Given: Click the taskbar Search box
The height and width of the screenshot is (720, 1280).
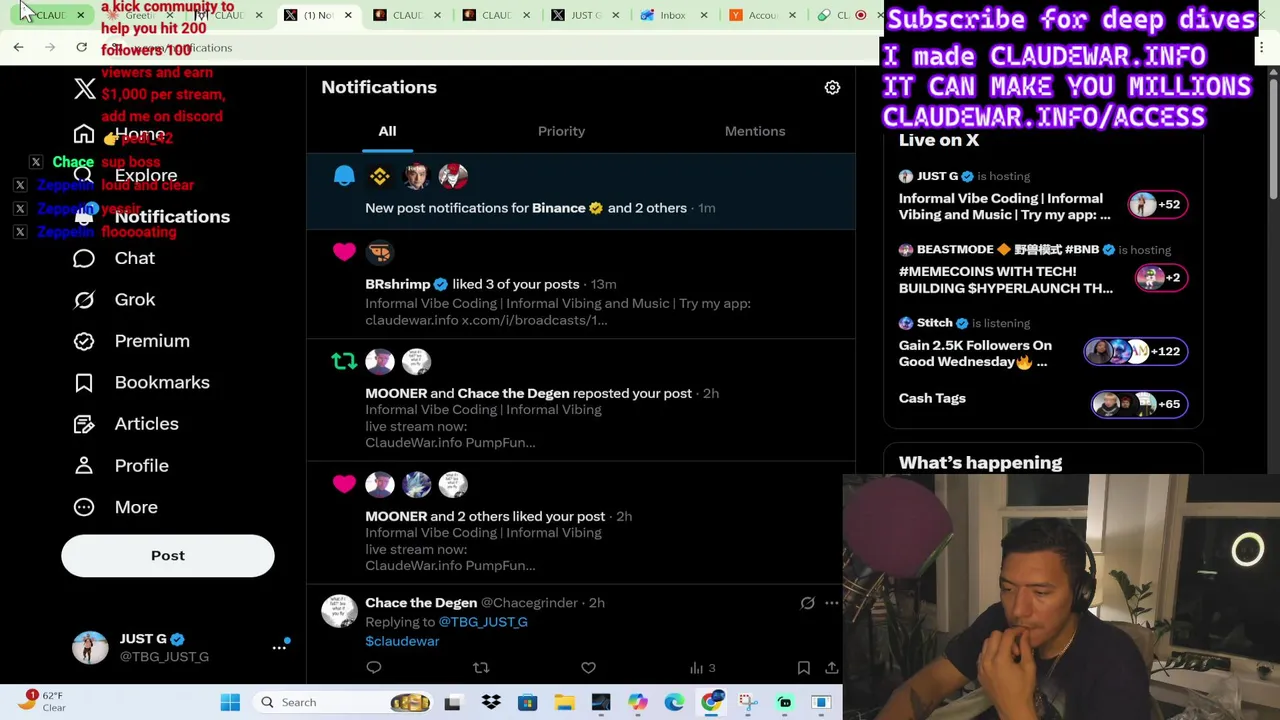Looking at the screenshot, I should [340, 702].
